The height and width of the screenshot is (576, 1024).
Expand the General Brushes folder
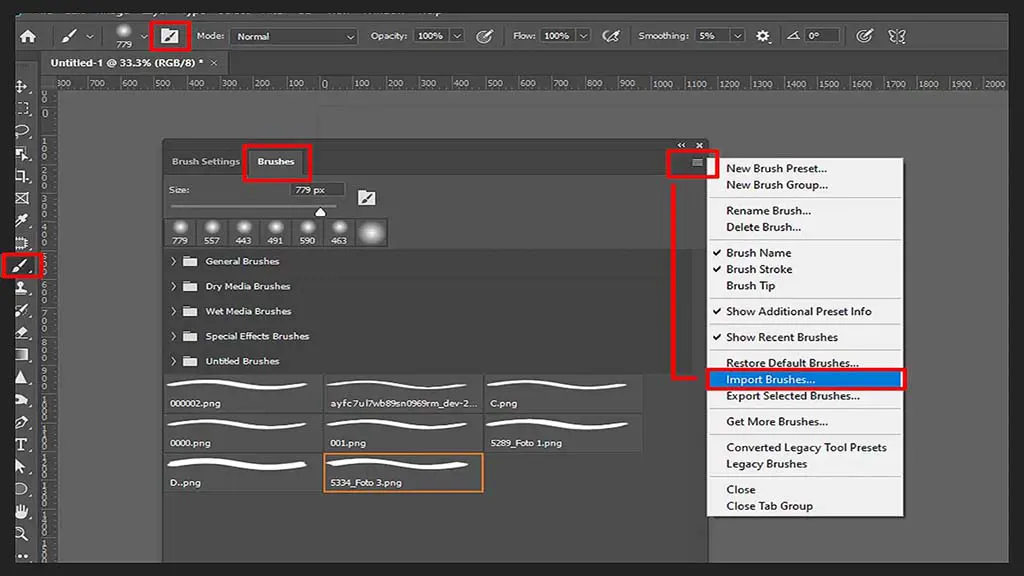tap(173, 261)
